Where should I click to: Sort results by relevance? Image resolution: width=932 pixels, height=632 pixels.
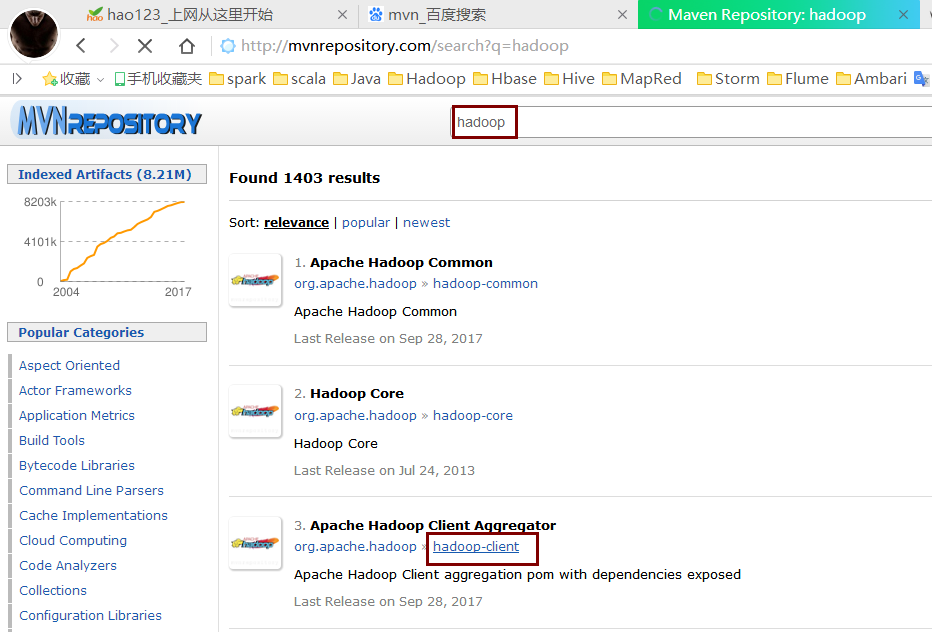(296, 222)
